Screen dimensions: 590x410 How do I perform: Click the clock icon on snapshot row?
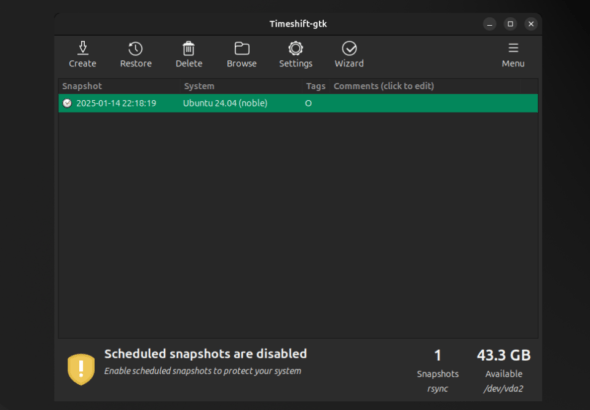[67, 103]
